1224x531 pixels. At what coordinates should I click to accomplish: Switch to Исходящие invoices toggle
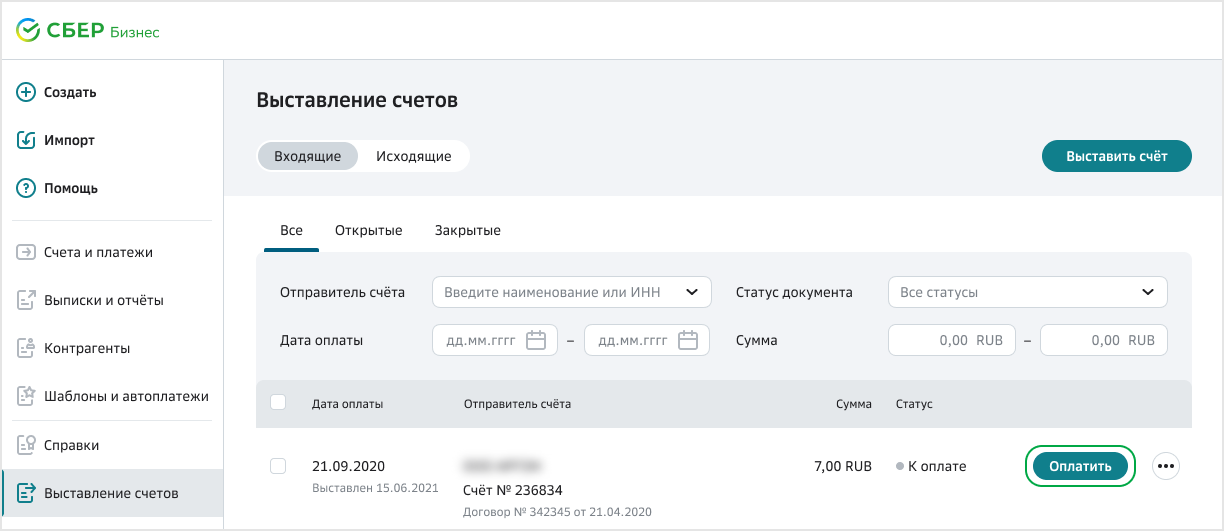click(413, 156)
